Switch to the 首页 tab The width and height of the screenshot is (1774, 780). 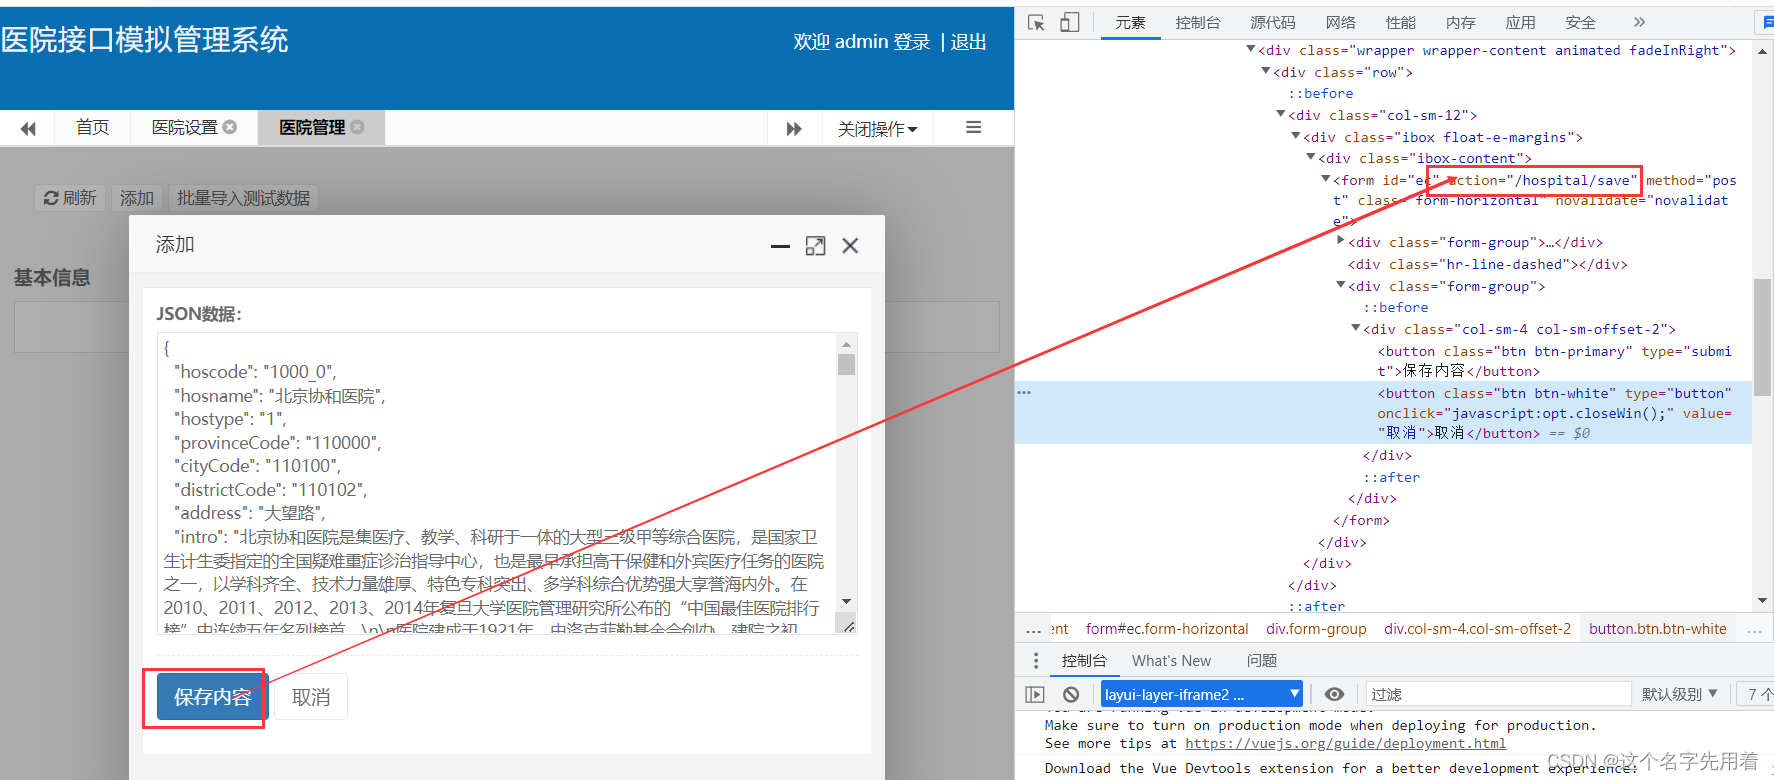click(92, 127)
